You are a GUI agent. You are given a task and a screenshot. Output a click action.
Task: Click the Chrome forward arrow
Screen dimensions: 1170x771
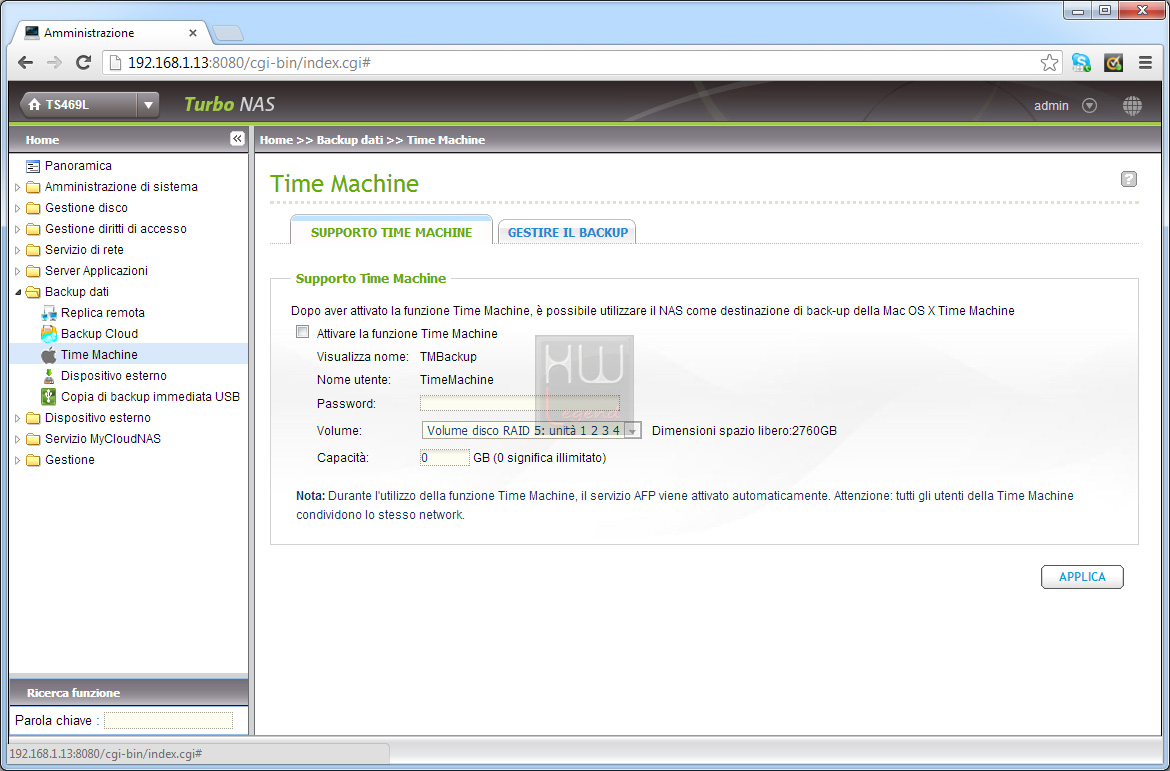(x=54, y=63)
